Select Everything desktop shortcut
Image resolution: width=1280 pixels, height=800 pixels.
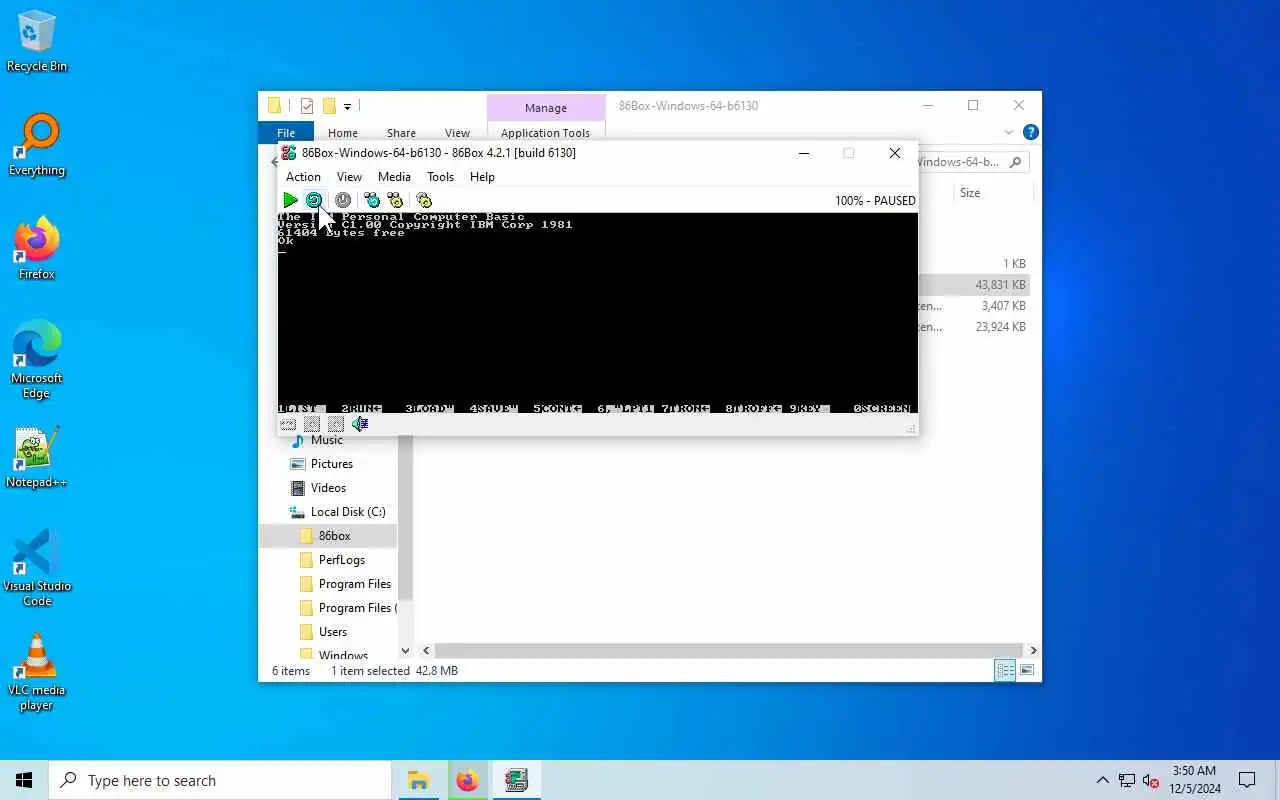[x=37, y=146]
